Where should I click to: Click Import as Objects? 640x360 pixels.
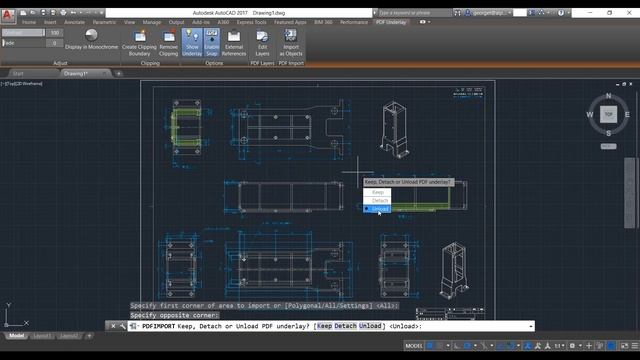coord(291,42)
